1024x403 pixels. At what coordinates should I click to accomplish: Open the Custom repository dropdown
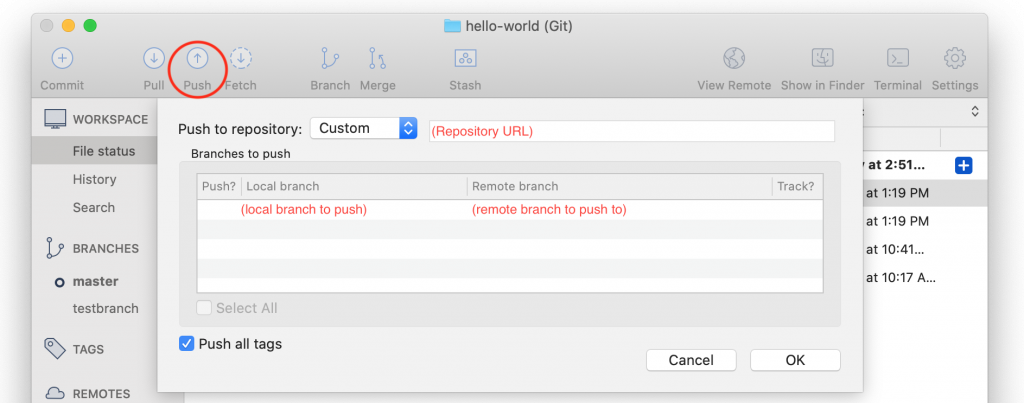(364, 128)
